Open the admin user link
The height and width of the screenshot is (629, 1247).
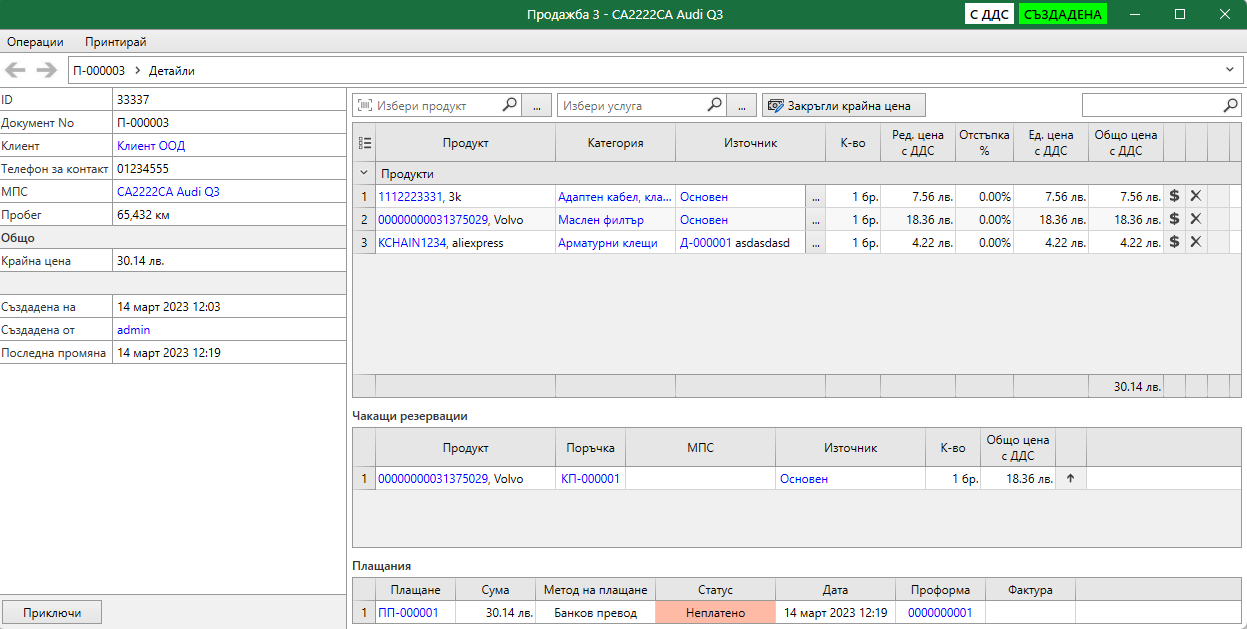(134, 330)
